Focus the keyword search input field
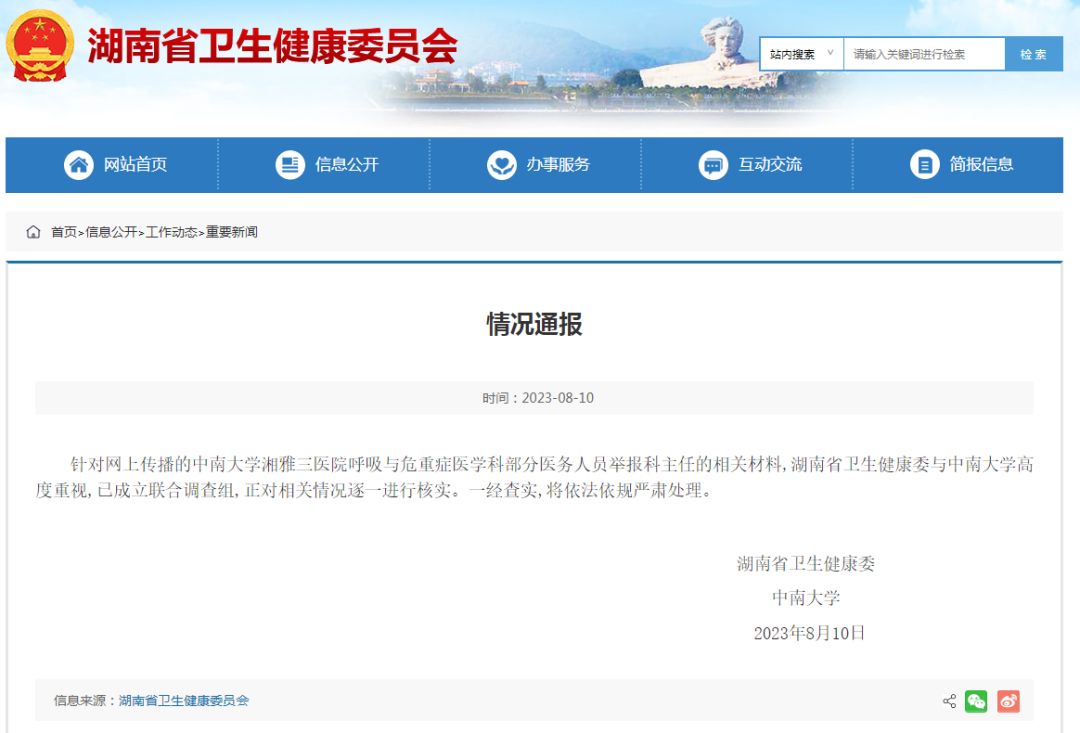The image size is (1080, 733). 924,54
